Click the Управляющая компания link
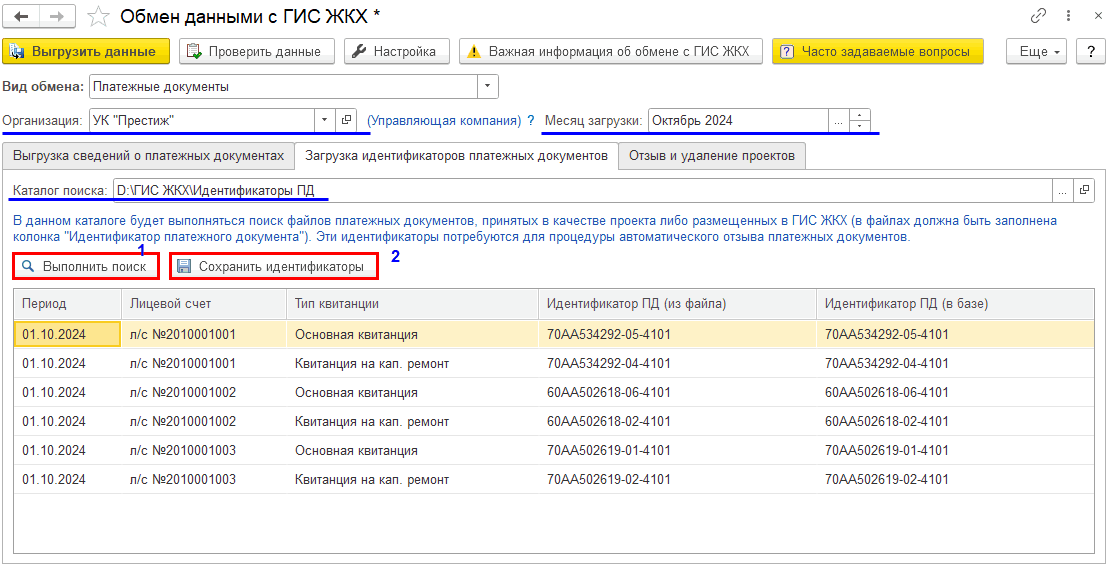Image resolution: width=1117 pixels, height=564 pixels. coord(443,120)
